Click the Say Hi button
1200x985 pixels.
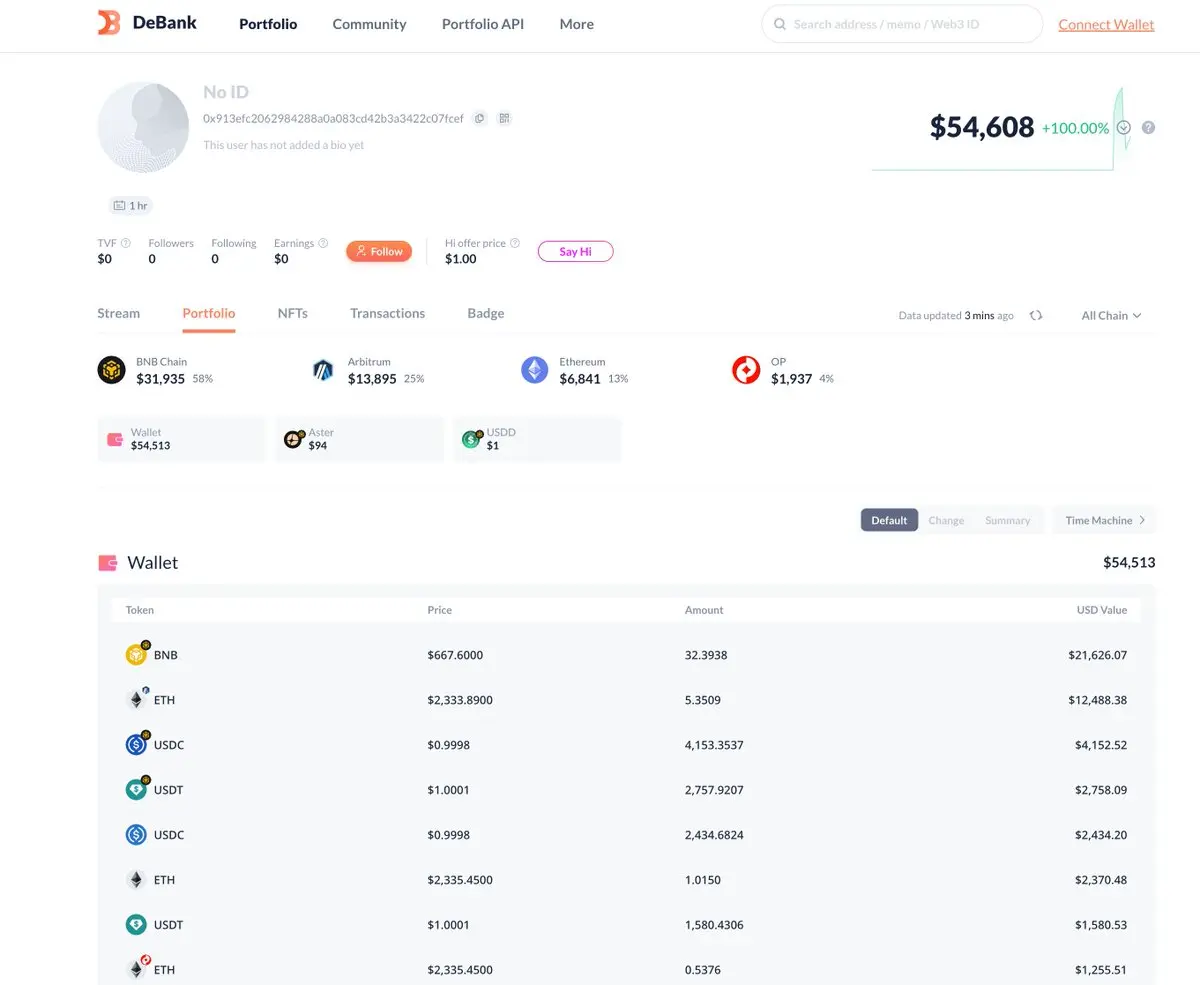pos(575,251)
